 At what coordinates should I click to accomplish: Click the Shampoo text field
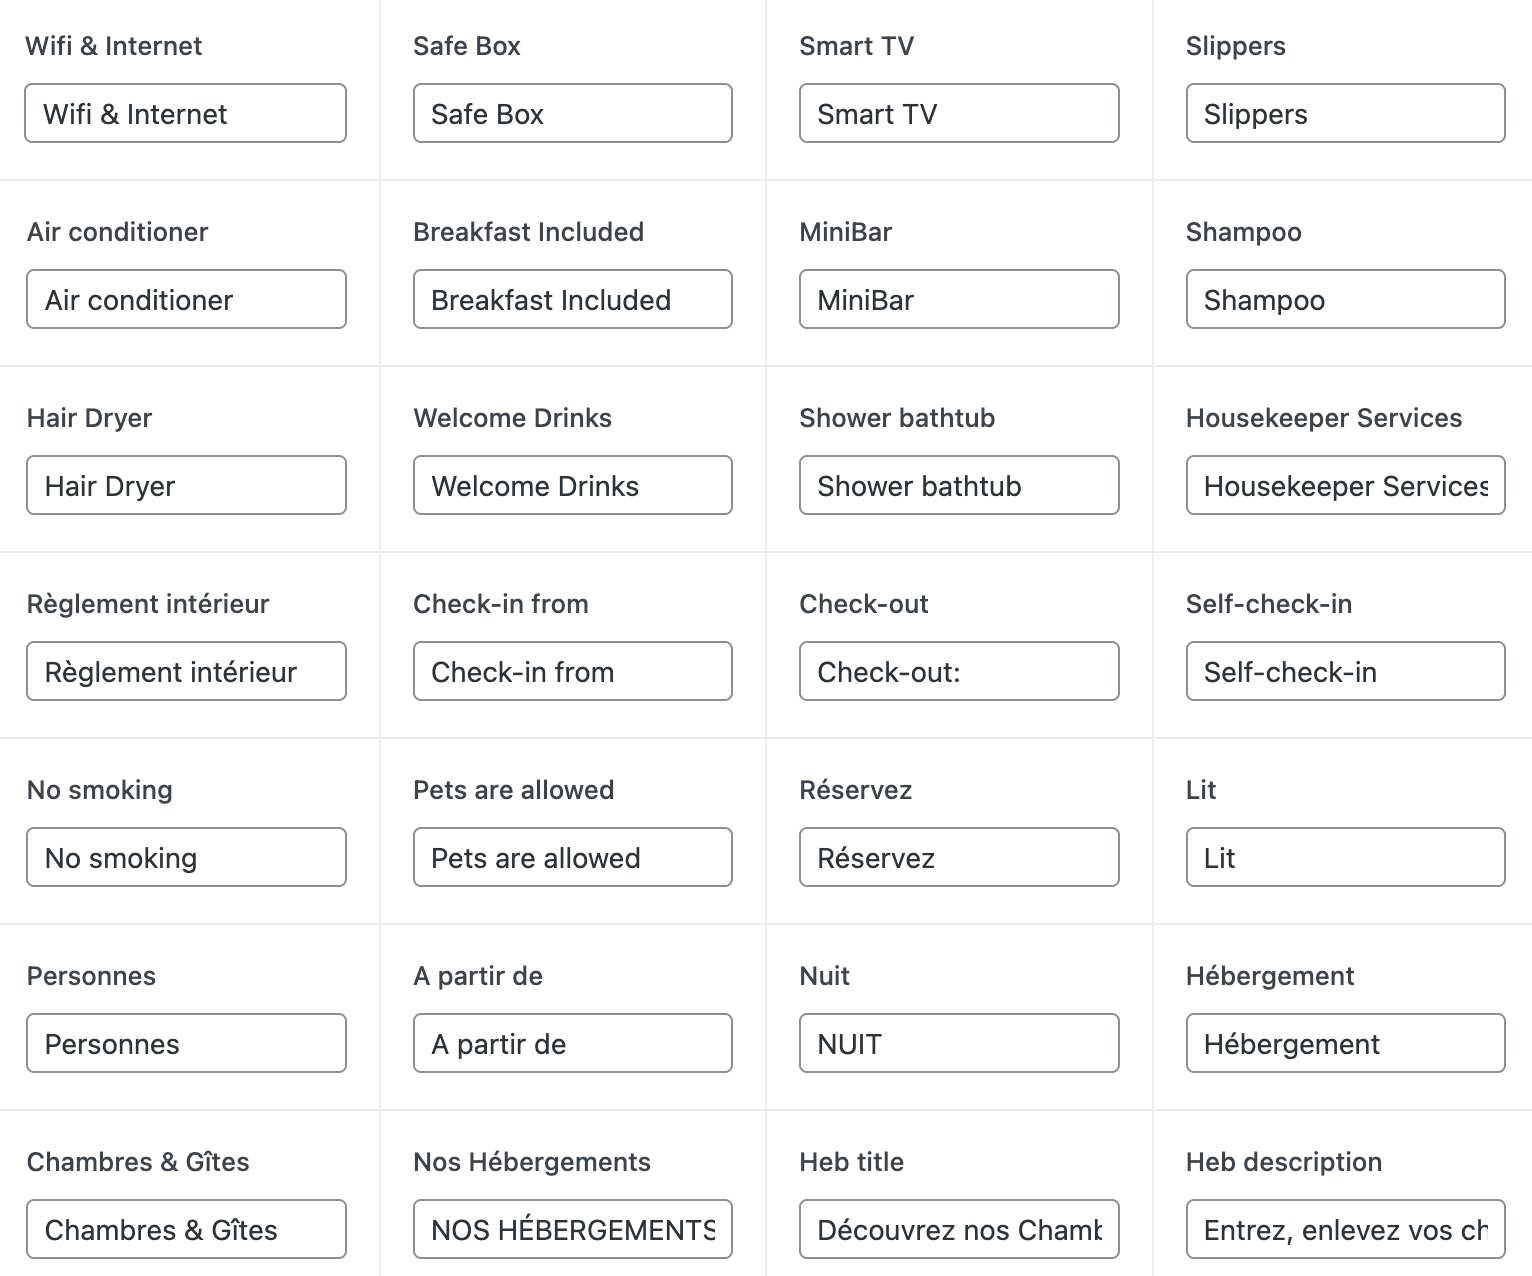click(1345, 300)
